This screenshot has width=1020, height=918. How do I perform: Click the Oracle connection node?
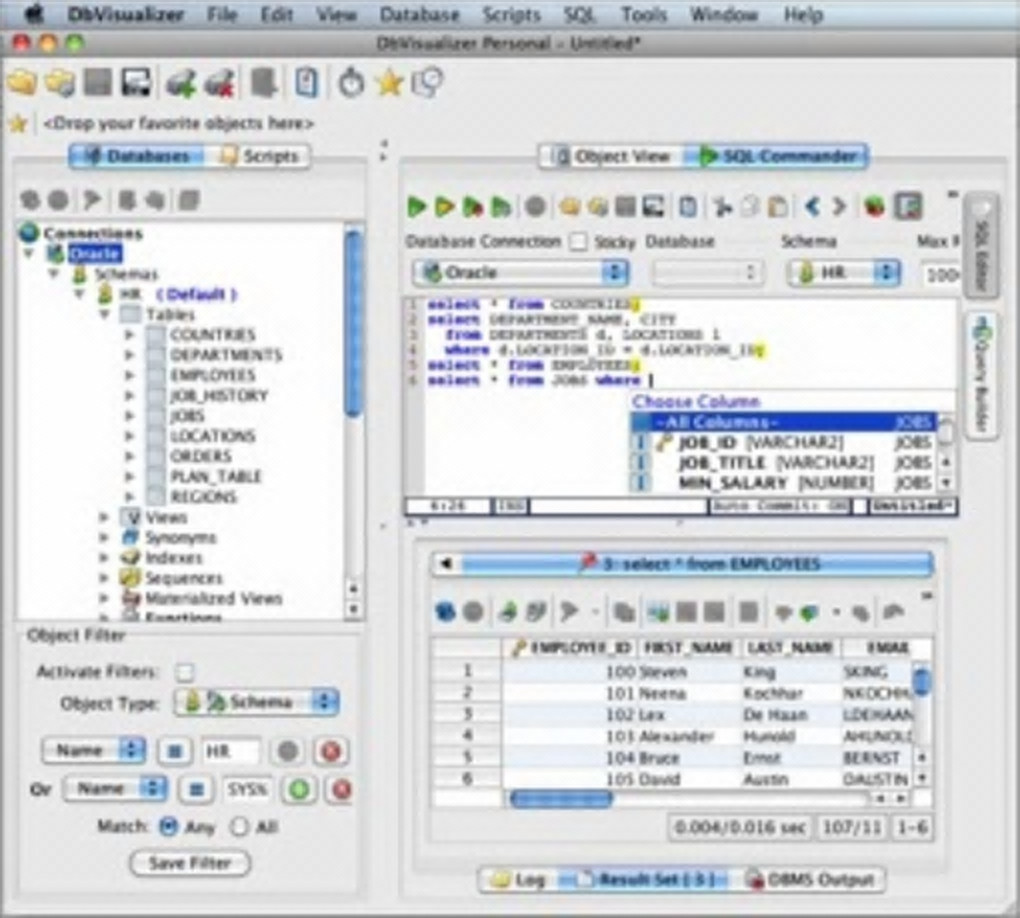95,254
